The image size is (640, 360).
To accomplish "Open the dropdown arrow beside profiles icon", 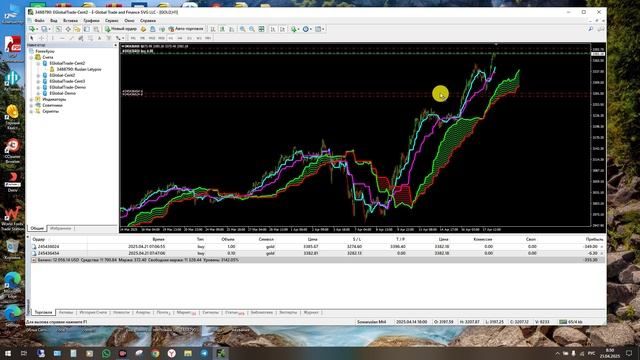I will (49, 29).
